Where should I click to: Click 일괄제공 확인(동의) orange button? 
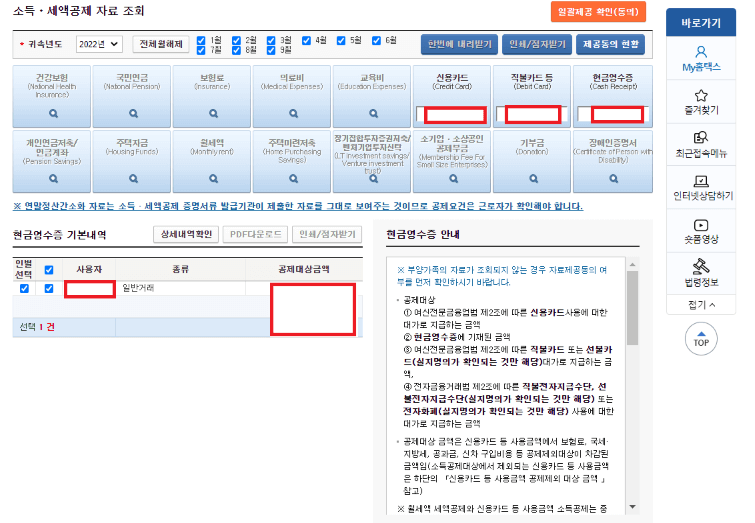(598, 12)
